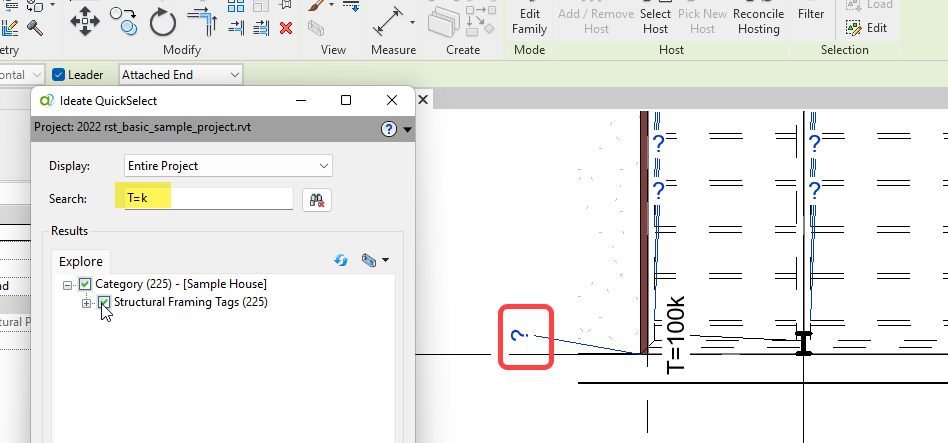Screen dimensions: 948x443
Task: Refresh the QuickSelect results
Action: (x=341, y=260)
